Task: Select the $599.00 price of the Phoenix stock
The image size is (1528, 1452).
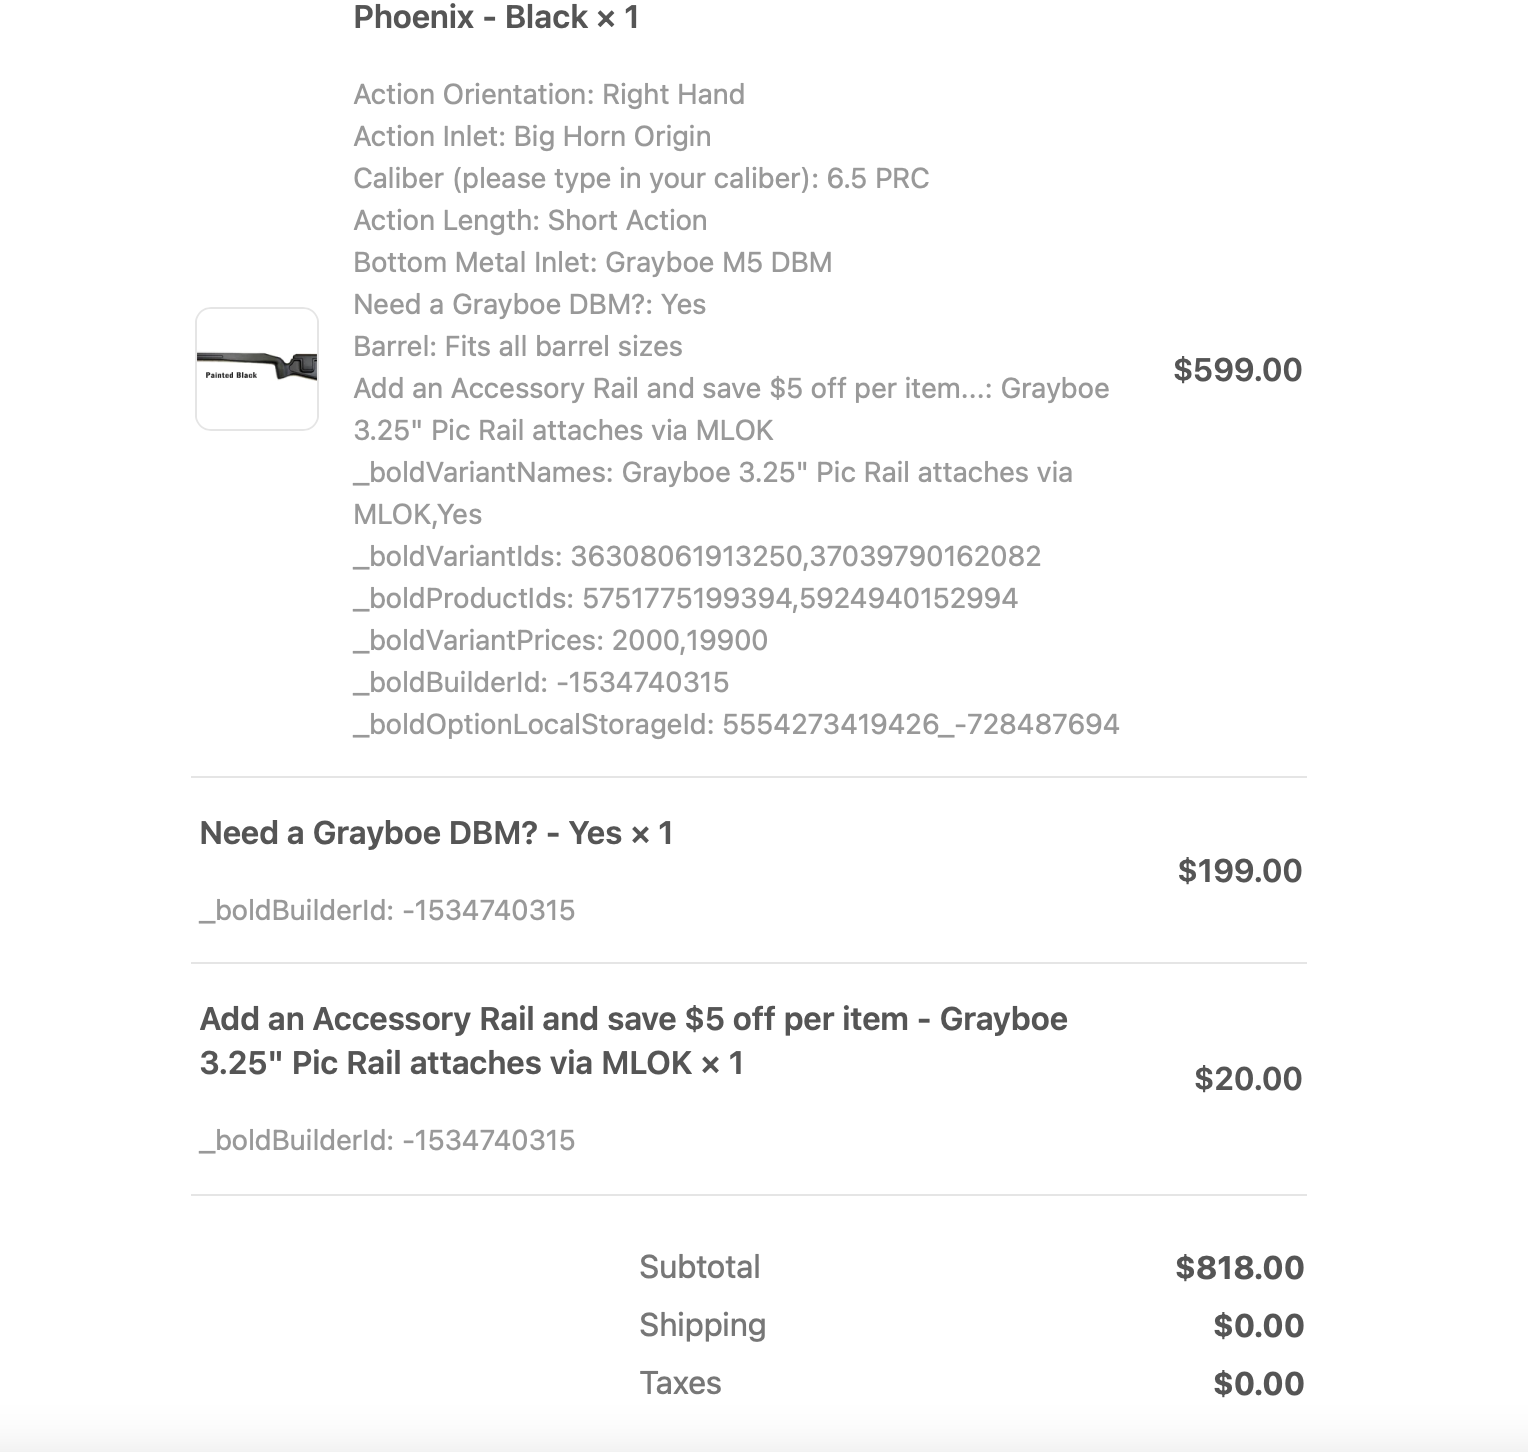Action: click(x=1238, y=370)
